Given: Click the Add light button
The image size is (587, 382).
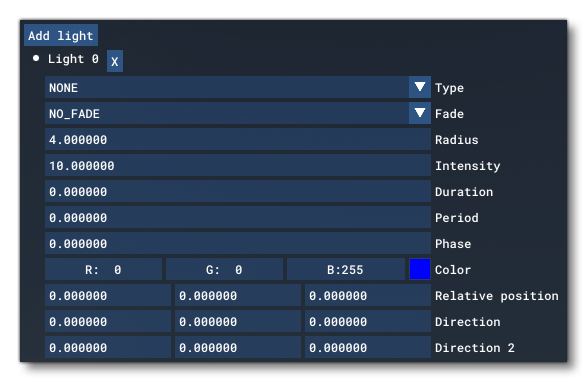Looking at the screenshot, I should click(61, 36).
